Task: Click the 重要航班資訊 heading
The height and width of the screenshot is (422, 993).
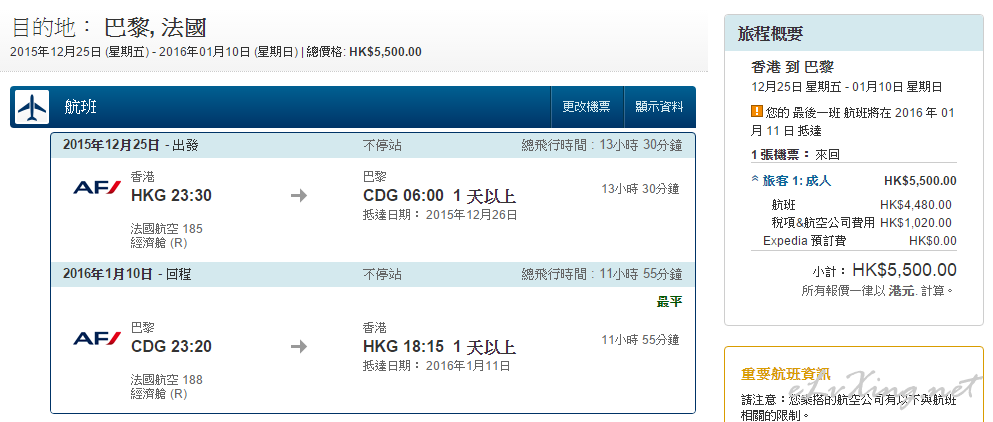Action: click(786, 374)
